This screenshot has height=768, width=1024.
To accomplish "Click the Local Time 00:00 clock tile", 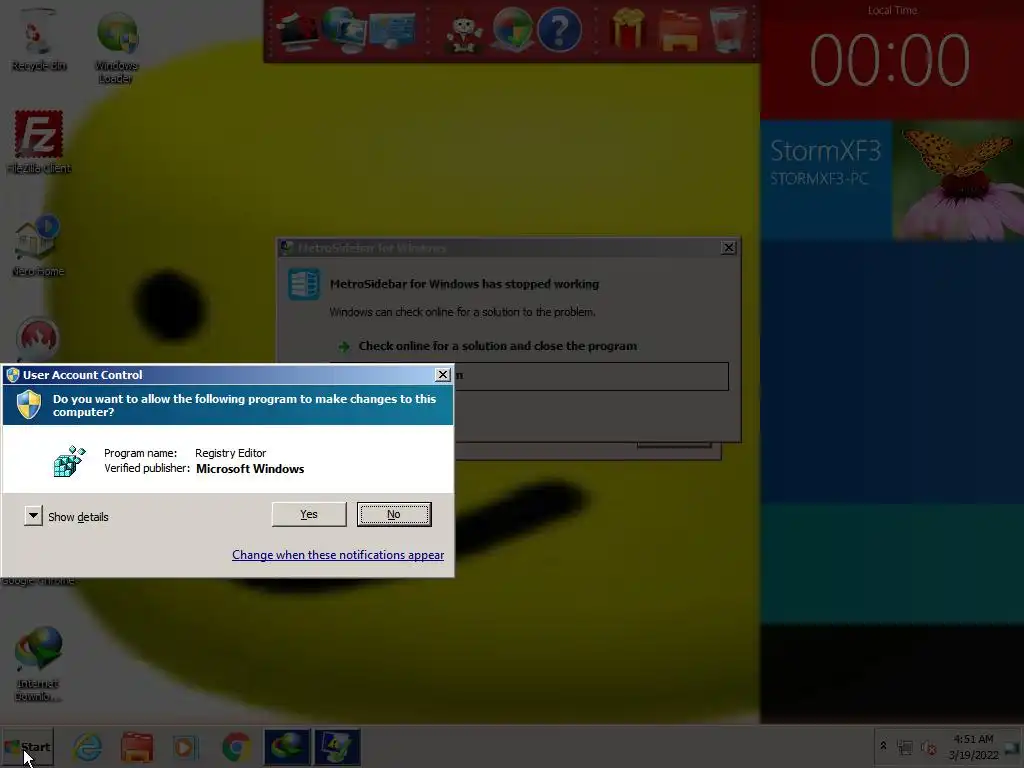I will coord(892,59).
